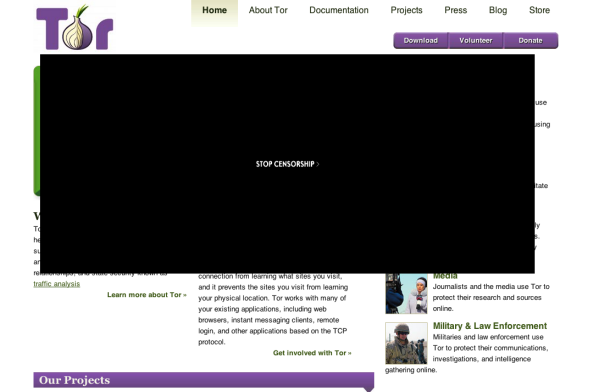Click the Volunteer button
The width and height of the screenshot is (610, 392).
tap(476, 40)
